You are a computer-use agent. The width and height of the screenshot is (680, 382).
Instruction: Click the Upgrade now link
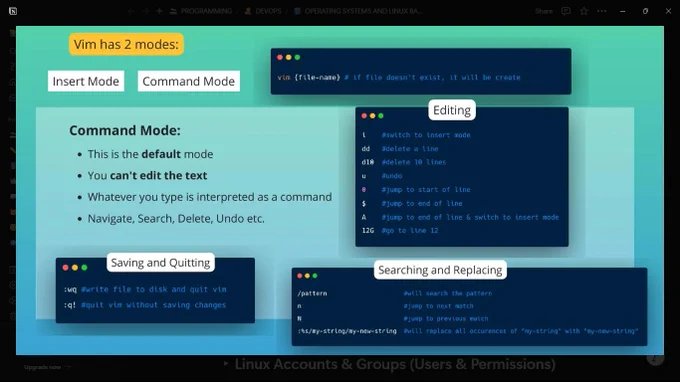[46, 367]
